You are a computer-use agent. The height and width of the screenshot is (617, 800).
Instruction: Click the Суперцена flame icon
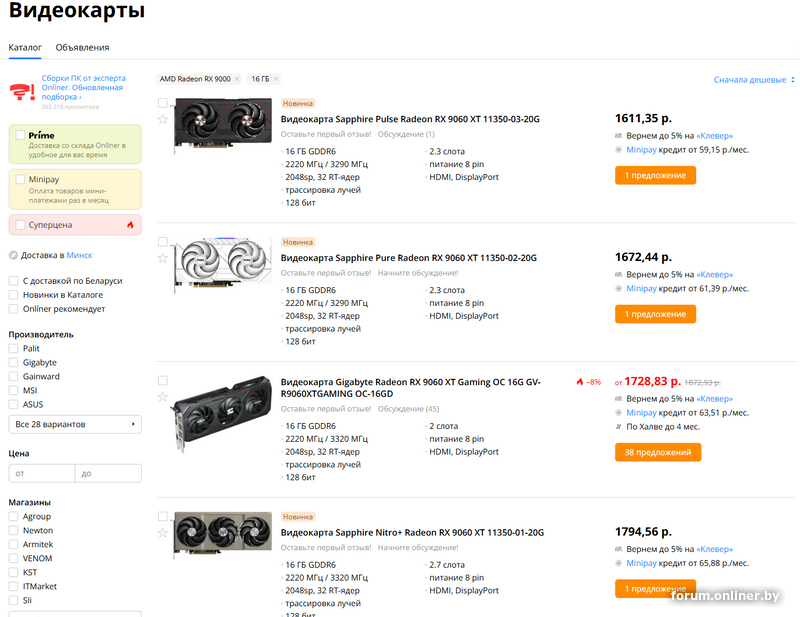click(130, 225)
